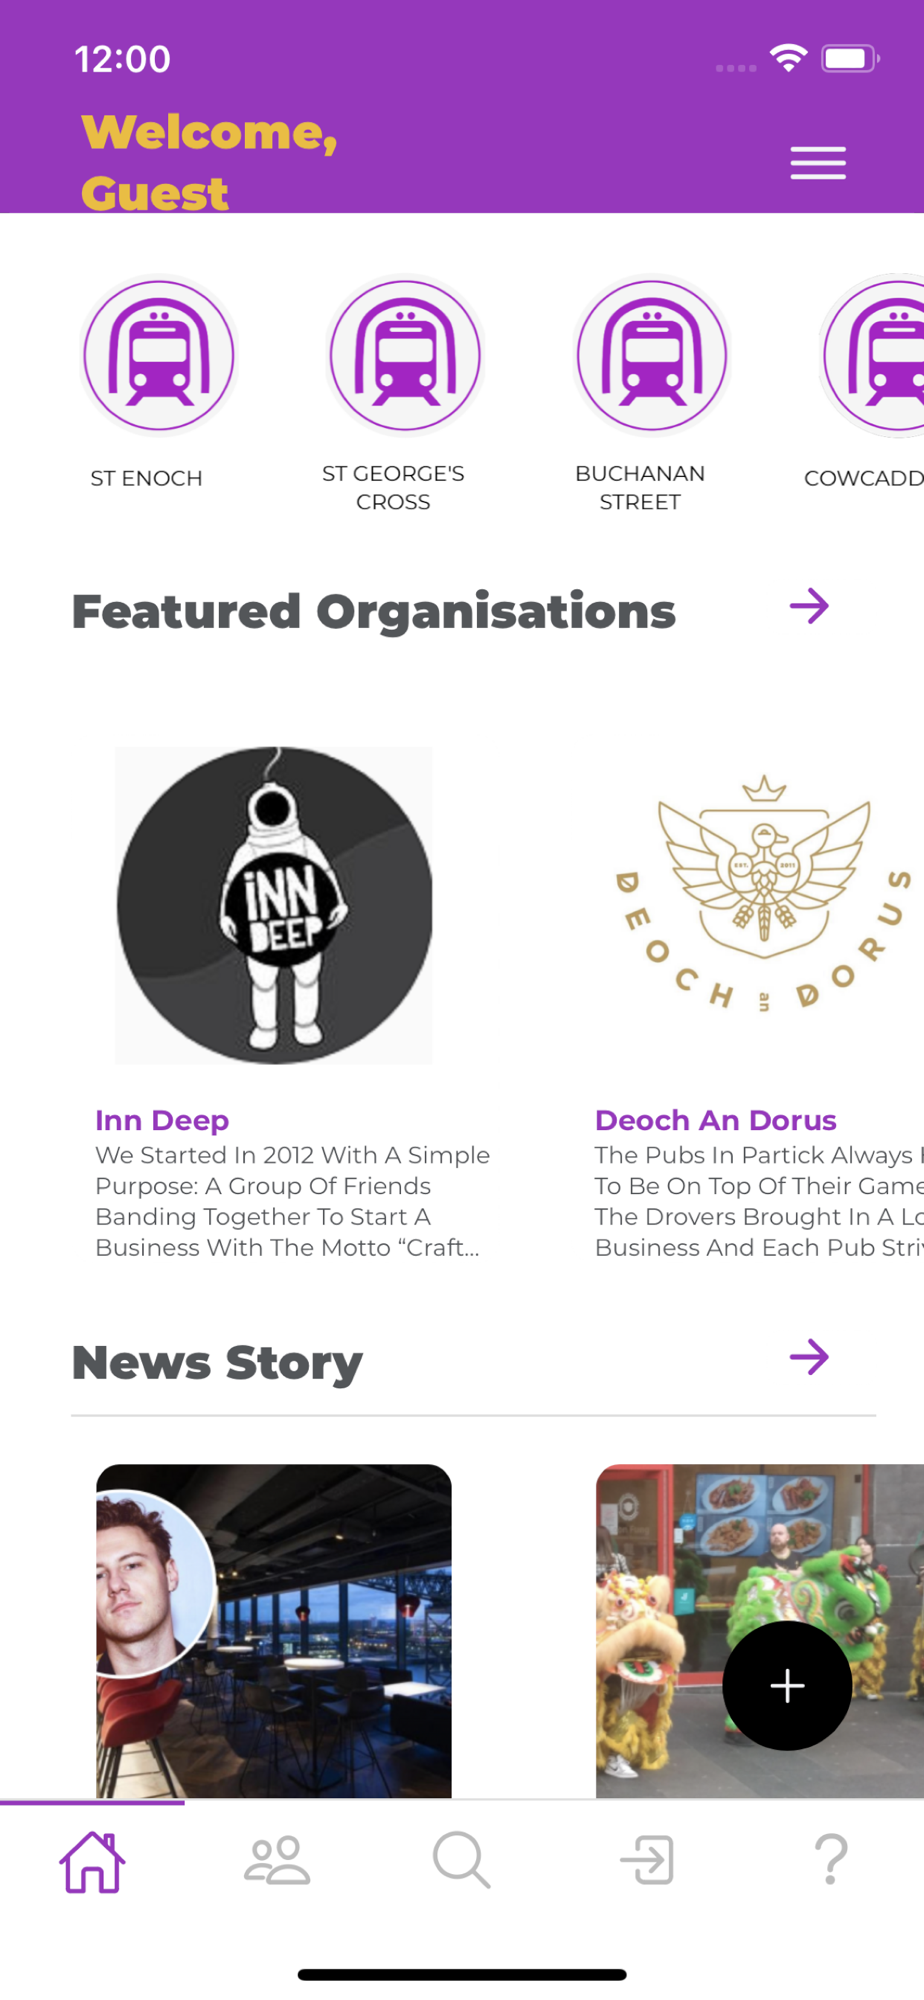924x2000 pixels.
Task: Expand News Story with arrow
Action: [x=809, y=1357]
